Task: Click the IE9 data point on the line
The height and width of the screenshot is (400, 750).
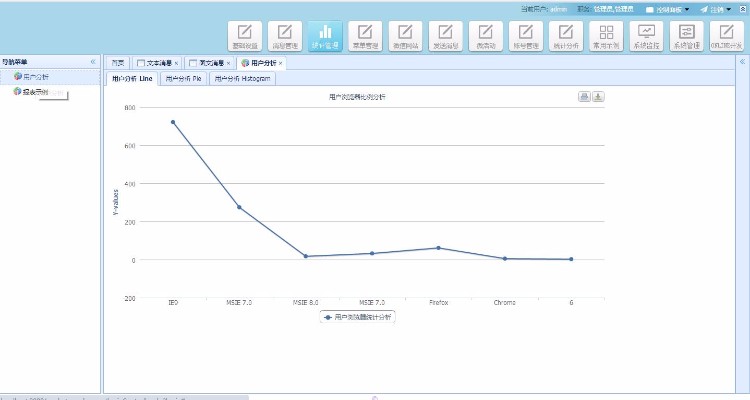Action: 173,122
